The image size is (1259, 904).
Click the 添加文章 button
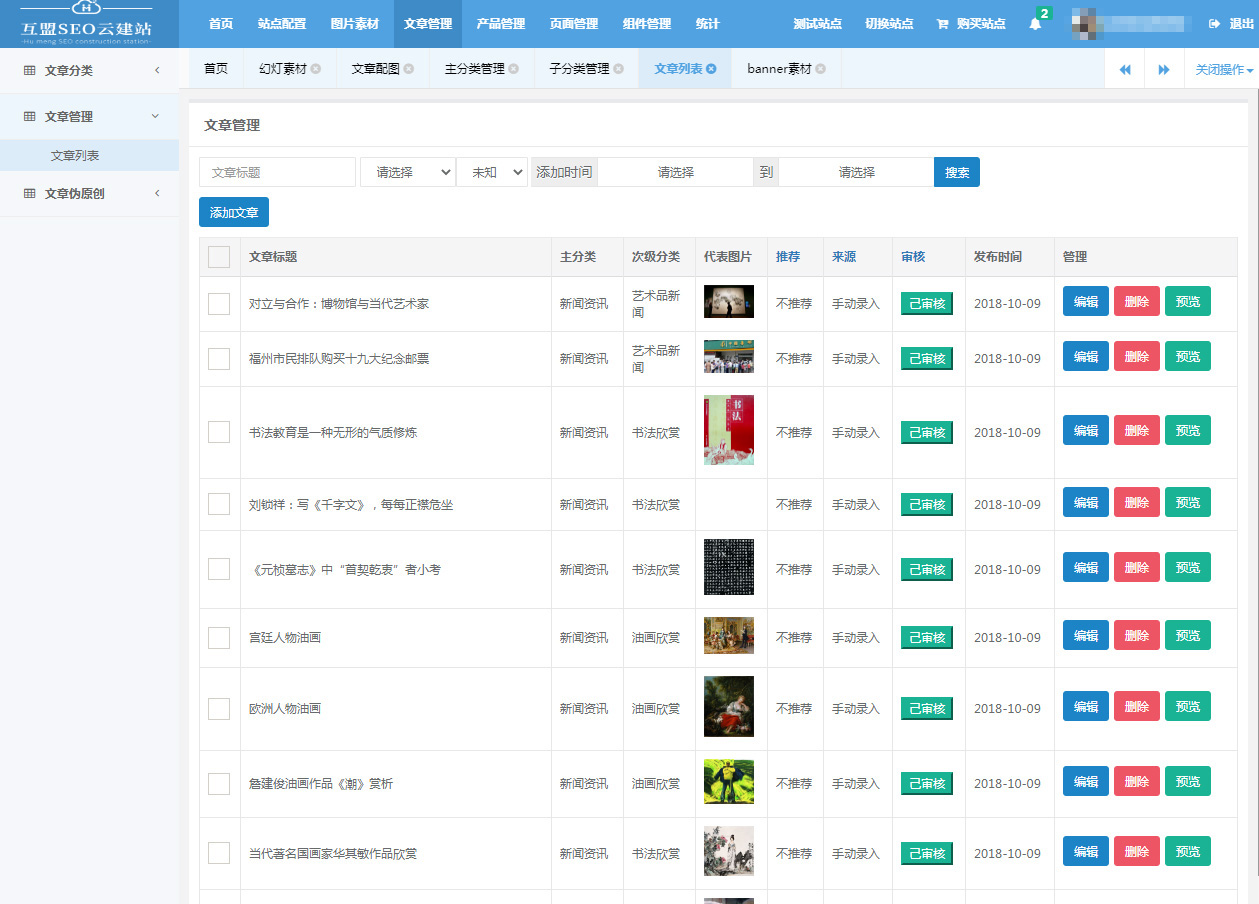(x=234, y=213)
